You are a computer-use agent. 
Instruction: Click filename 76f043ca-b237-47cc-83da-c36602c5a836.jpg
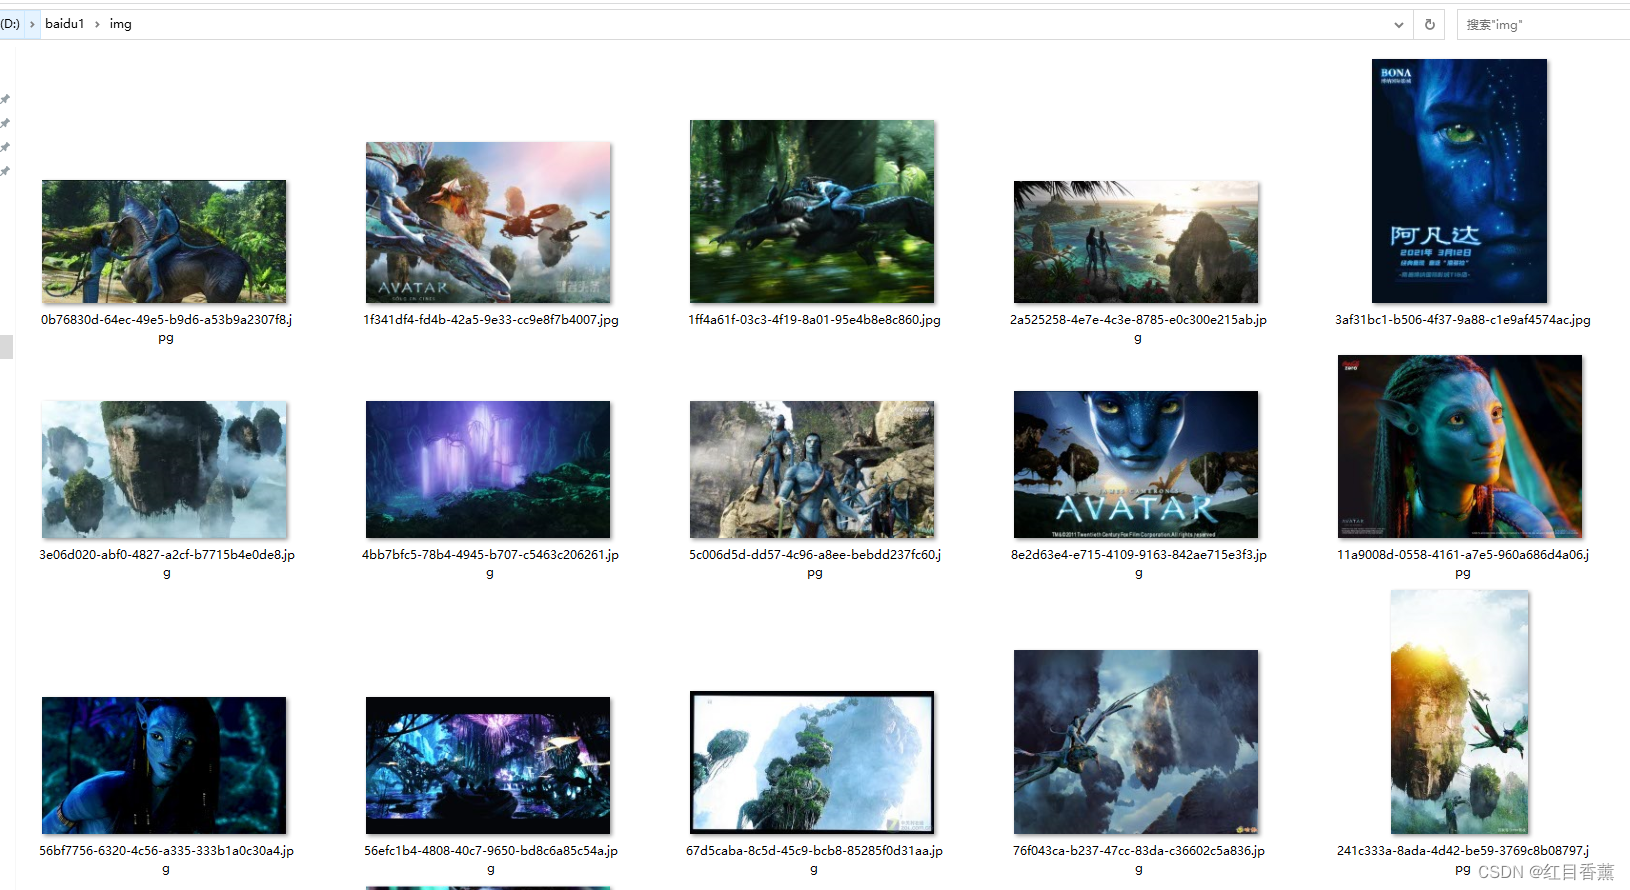1138,859
